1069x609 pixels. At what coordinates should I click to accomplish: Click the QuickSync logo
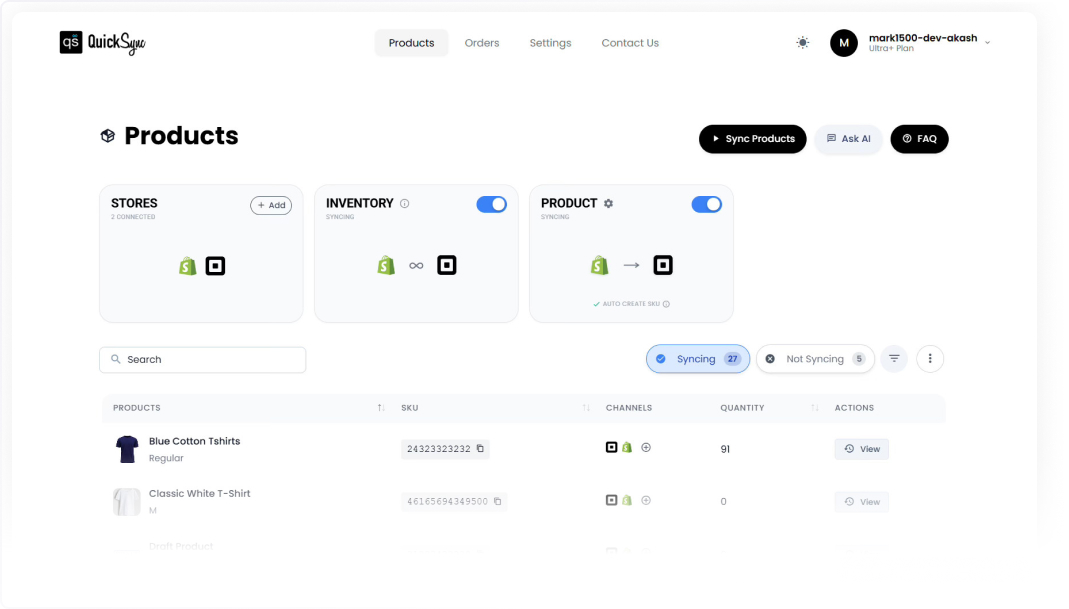pyautogui.click(x=102, y=43)
